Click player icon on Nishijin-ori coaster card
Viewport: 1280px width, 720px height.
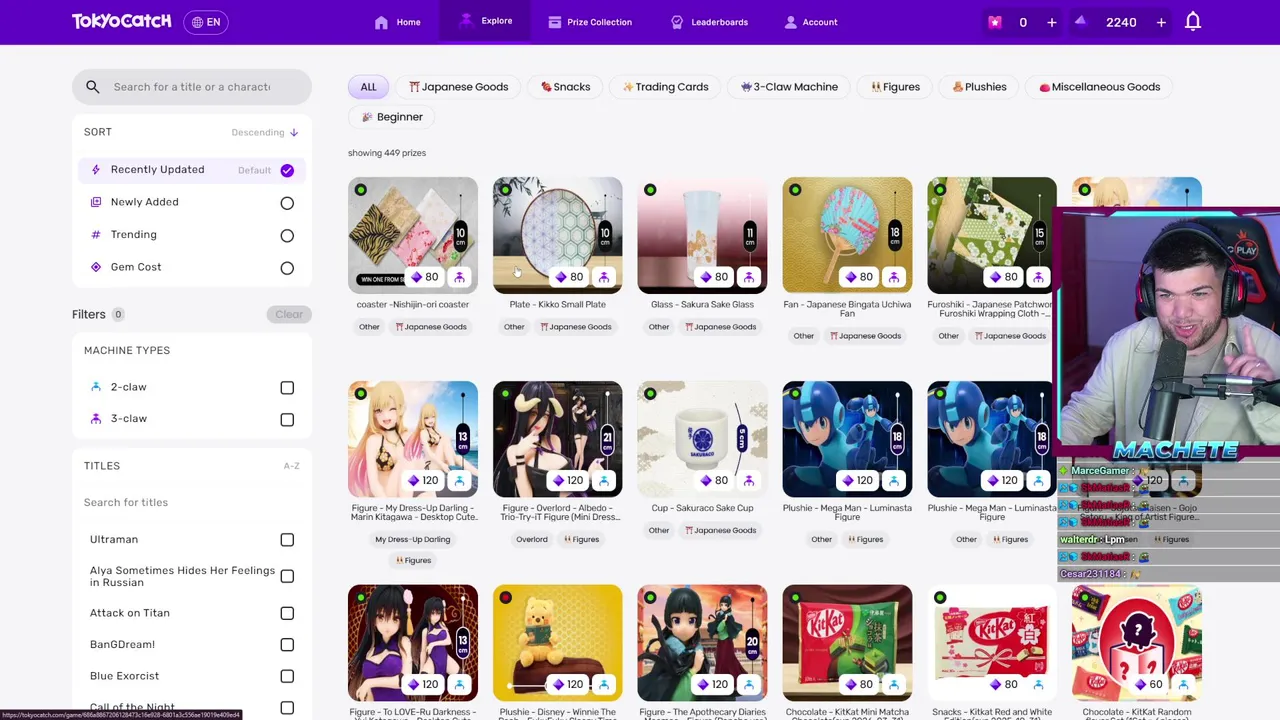click(459, 277)
